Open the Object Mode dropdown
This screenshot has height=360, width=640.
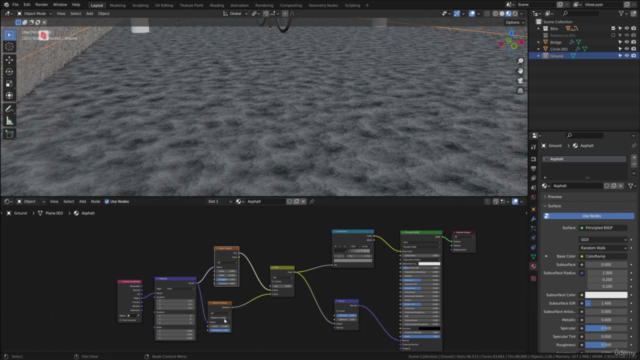(x=34, y=13)
